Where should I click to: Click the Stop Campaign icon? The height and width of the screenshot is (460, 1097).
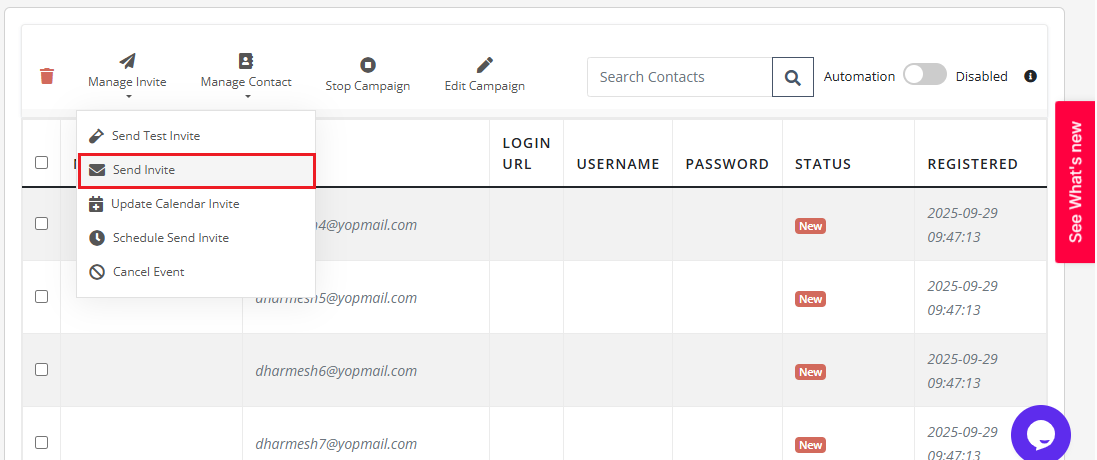tap(368, 65)
